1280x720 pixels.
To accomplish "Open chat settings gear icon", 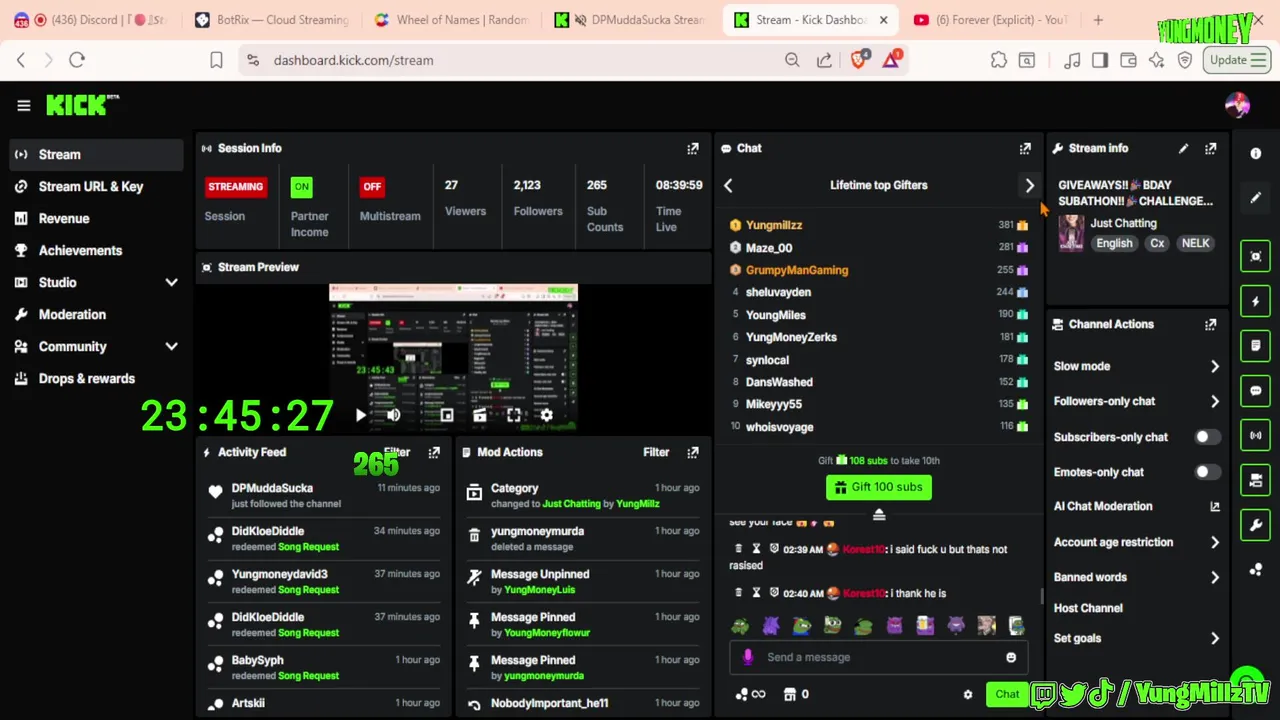I will click(x=967, y=694).
